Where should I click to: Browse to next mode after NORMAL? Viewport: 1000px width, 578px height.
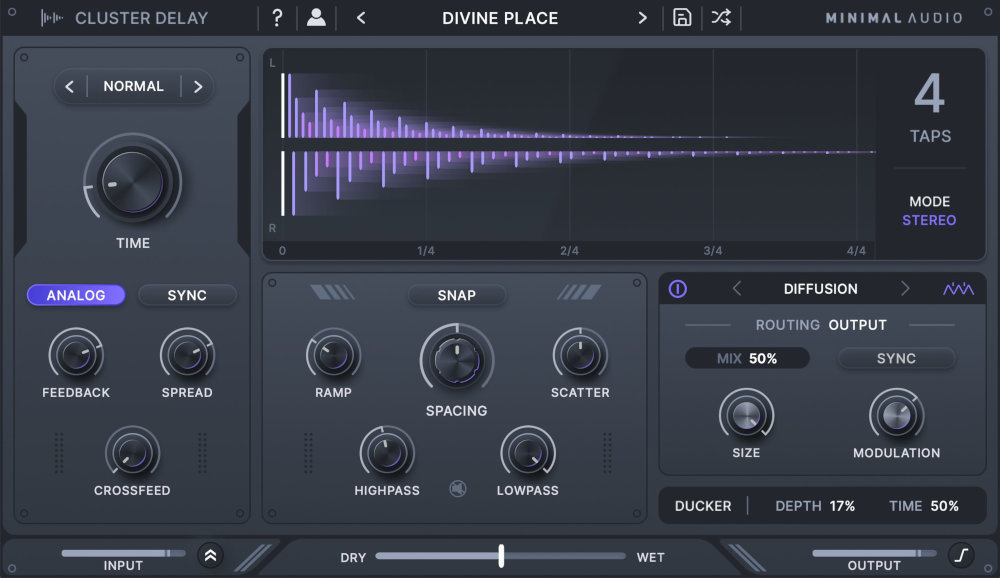197,86
